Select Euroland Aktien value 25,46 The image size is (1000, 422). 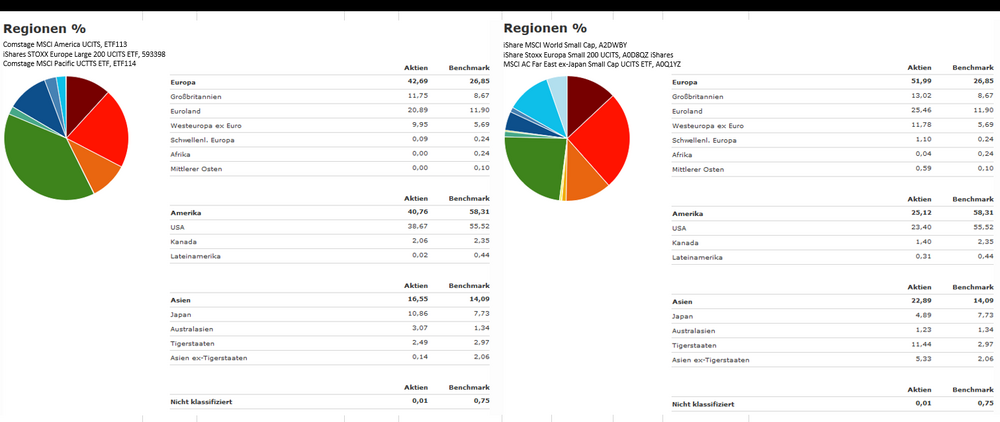pyautogui.click(x=922, y=111)
